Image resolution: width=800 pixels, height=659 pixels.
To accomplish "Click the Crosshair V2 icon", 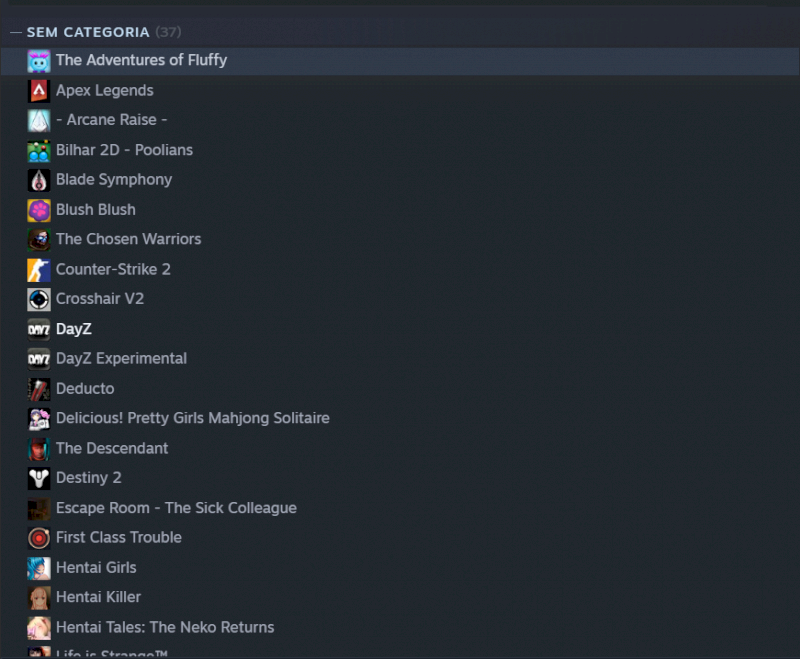I will [x=39, y=300].
